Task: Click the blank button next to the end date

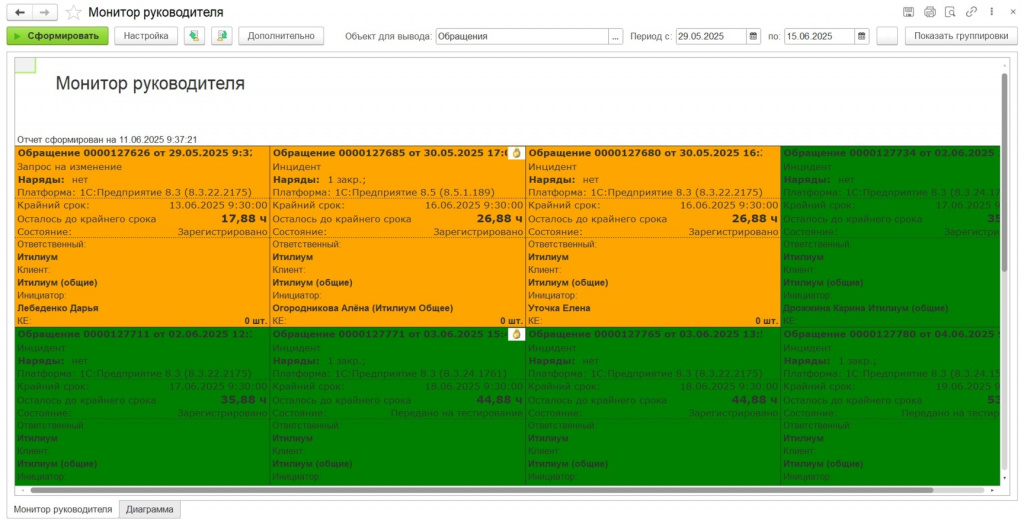Action: 887,36
